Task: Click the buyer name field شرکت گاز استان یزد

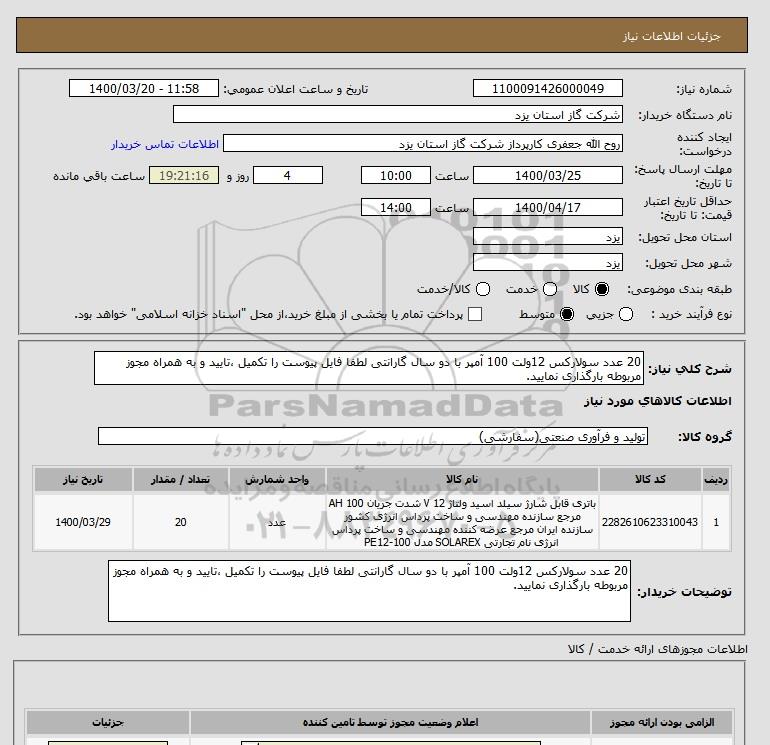Action: tap(398, 114)
